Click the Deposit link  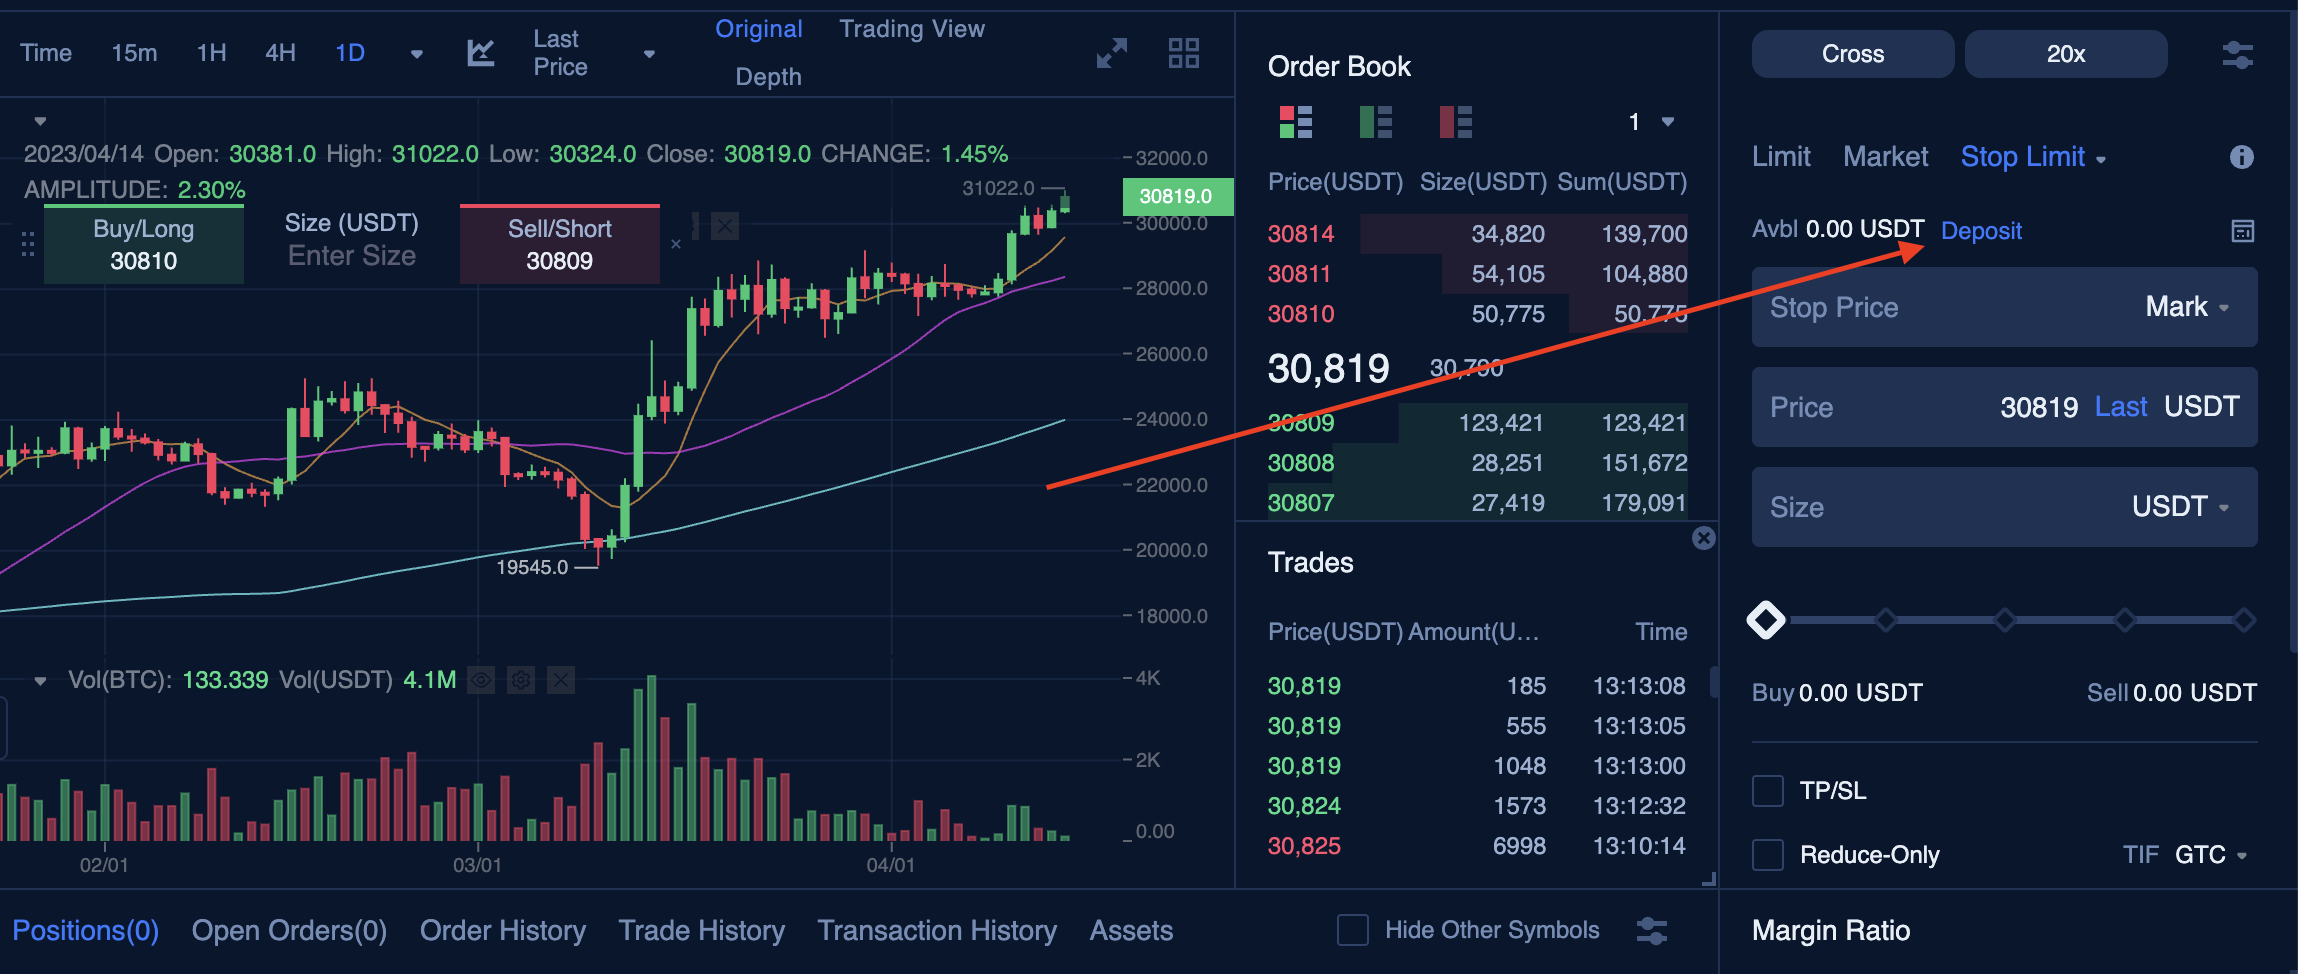coord(1981,231)
